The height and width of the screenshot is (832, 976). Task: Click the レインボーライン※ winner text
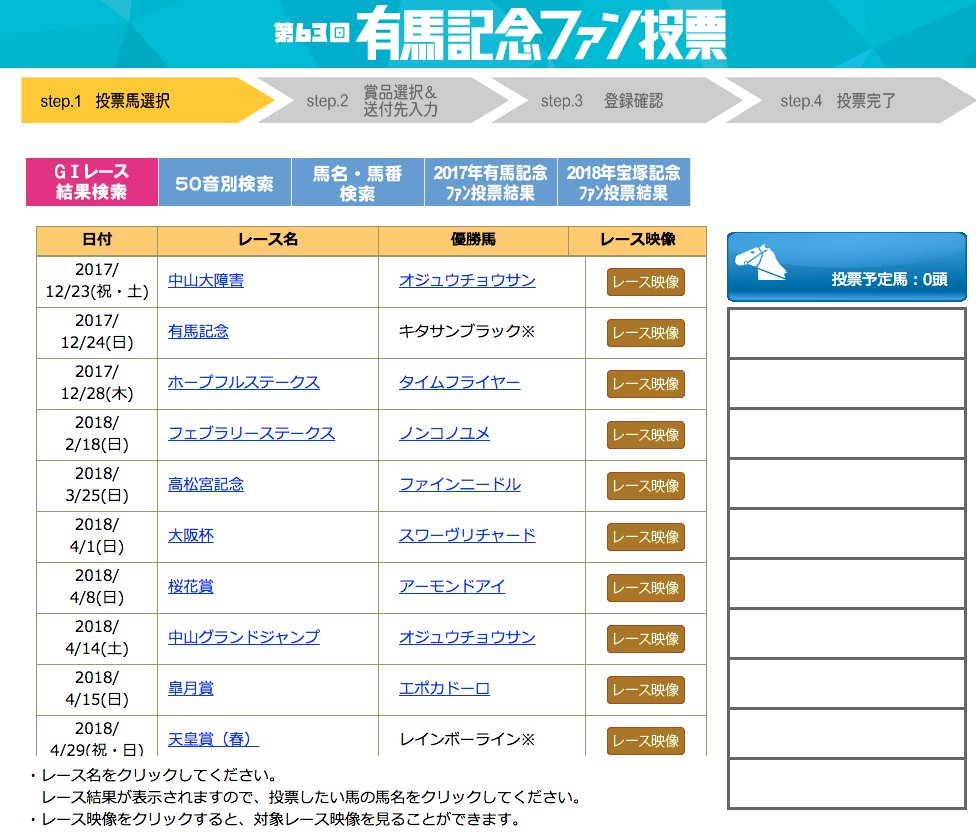[467, 740]
